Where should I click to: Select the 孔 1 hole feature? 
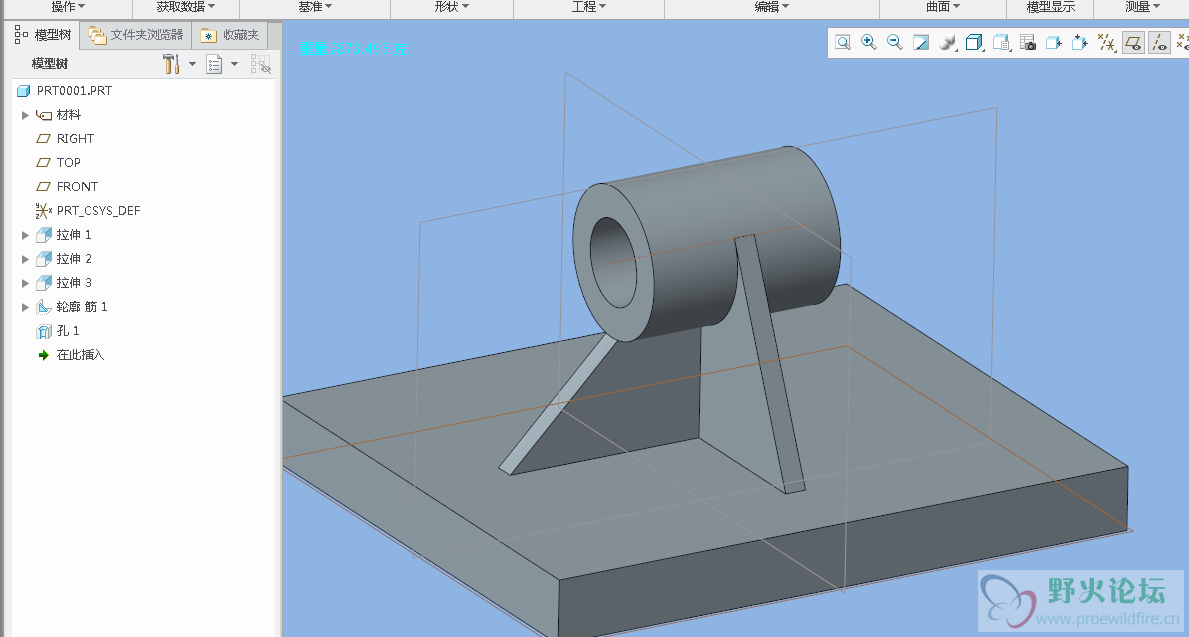click(58, 331)
